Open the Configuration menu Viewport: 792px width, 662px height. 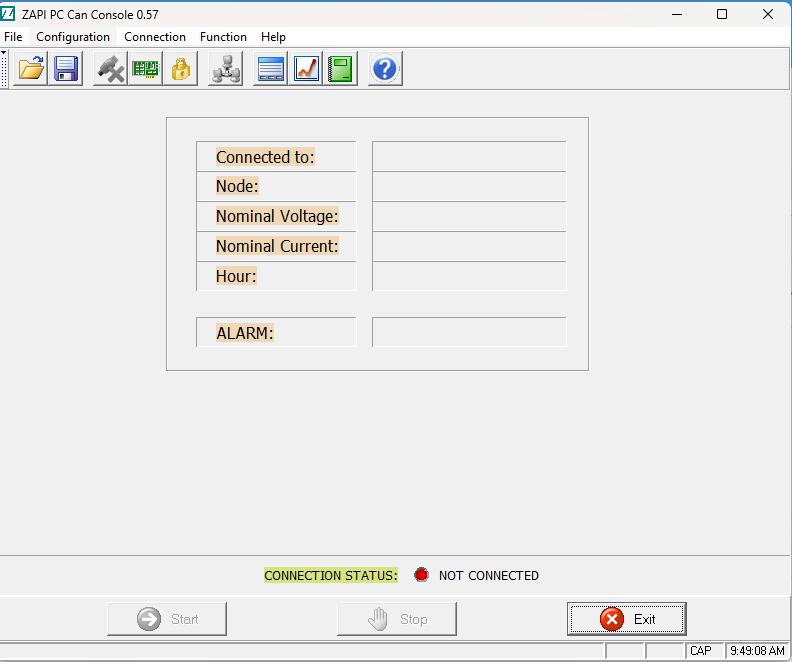[x=73, y=37]
